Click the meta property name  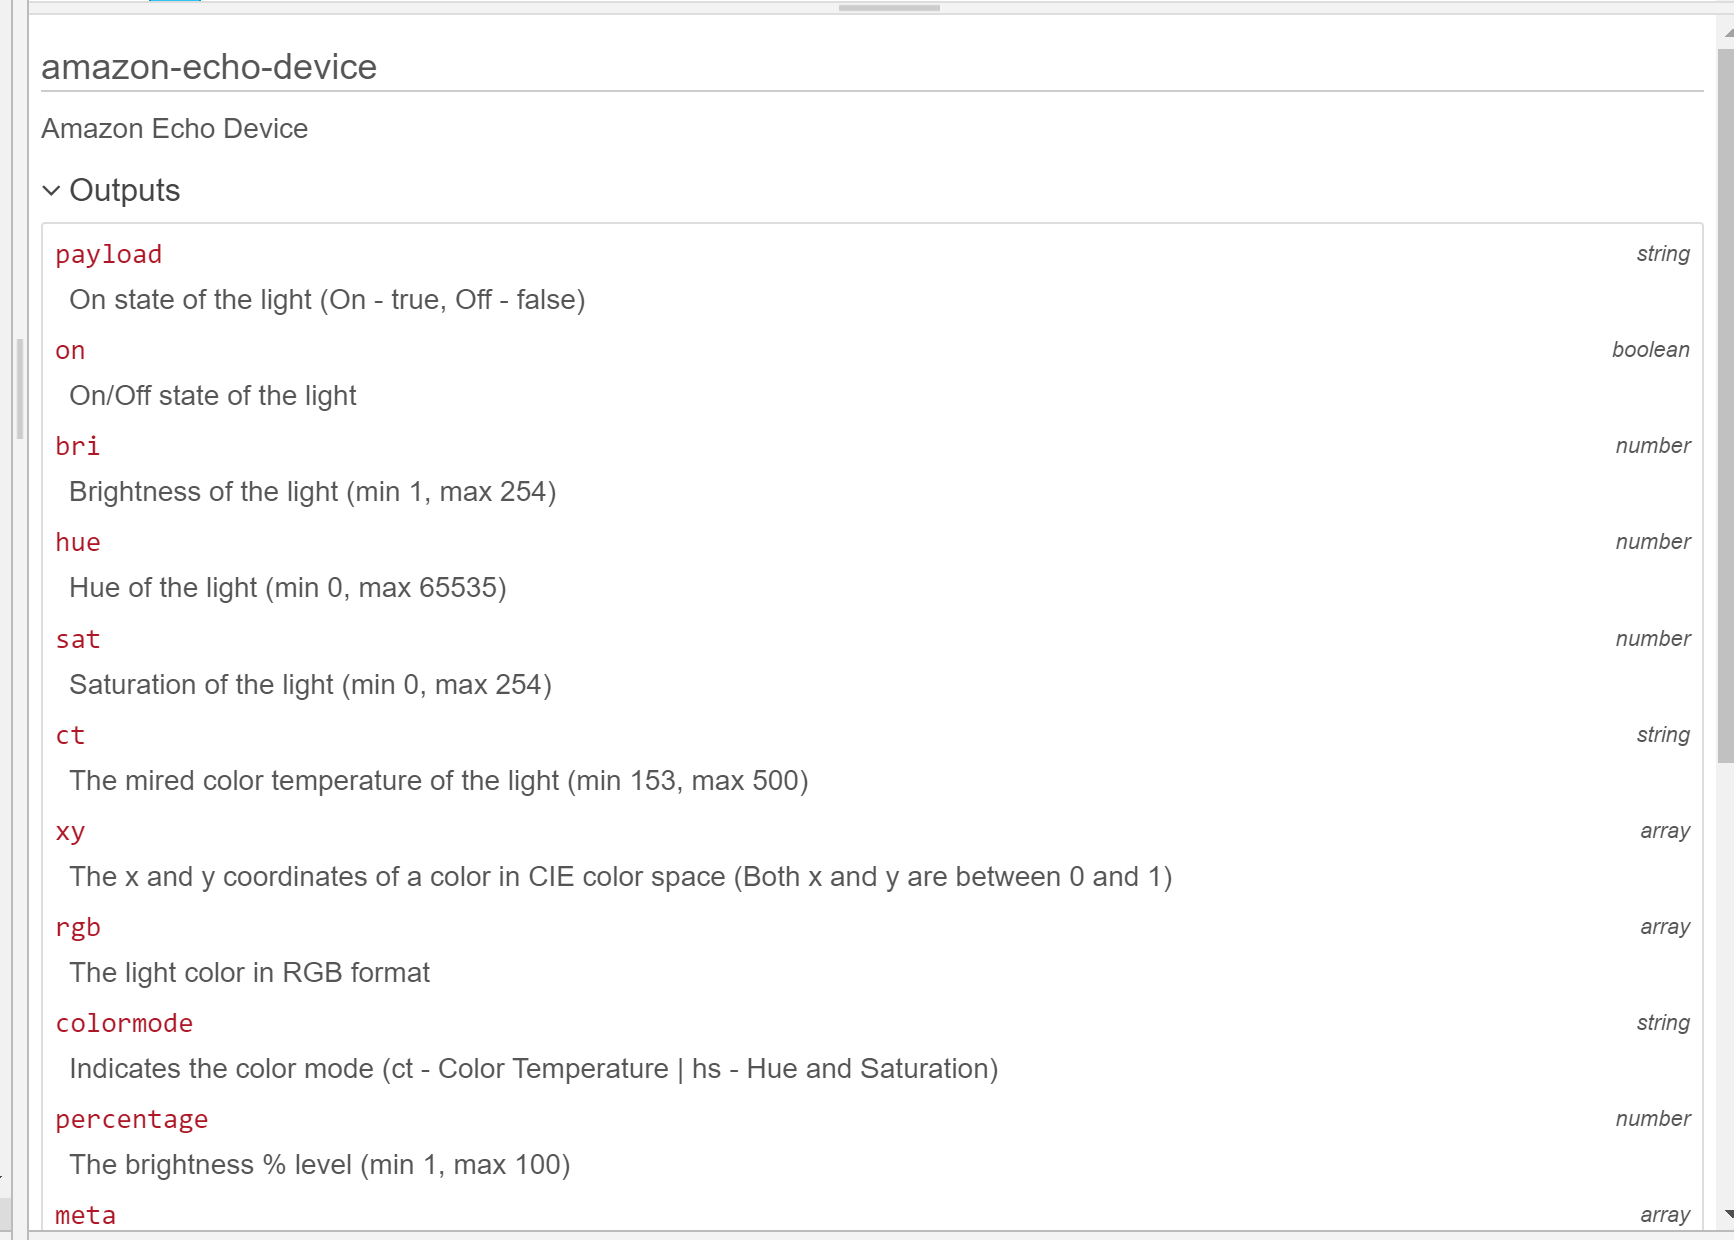coord(85,1216)
